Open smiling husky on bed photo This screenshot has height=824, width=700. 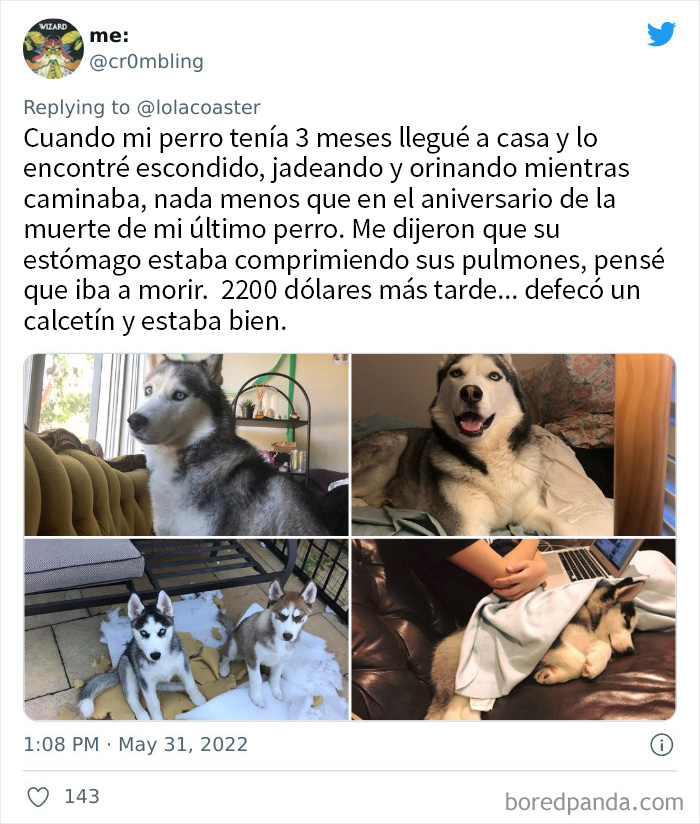tap(513, 445)
